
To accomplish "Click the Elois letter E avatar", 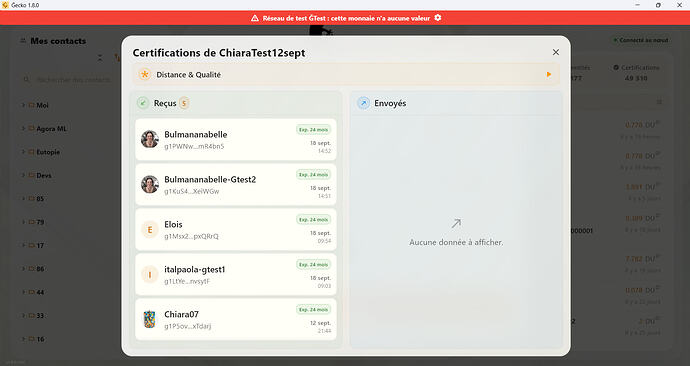I will 150,230.
